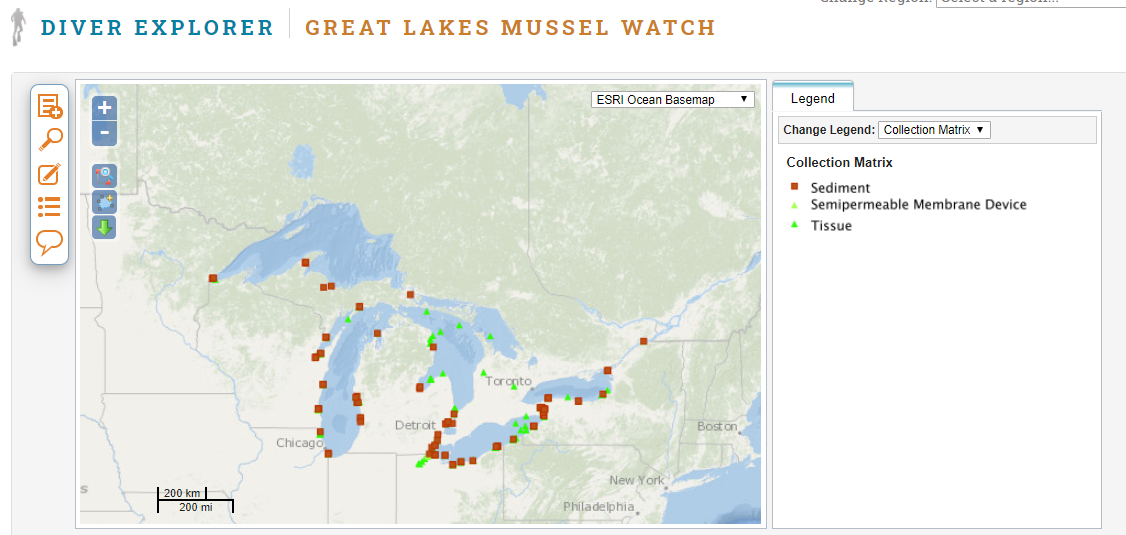Image resolution: width=1126 pixels, height=535 pixels.
Task: Click the diver logo icon
Action: click(x=19, y=27)
